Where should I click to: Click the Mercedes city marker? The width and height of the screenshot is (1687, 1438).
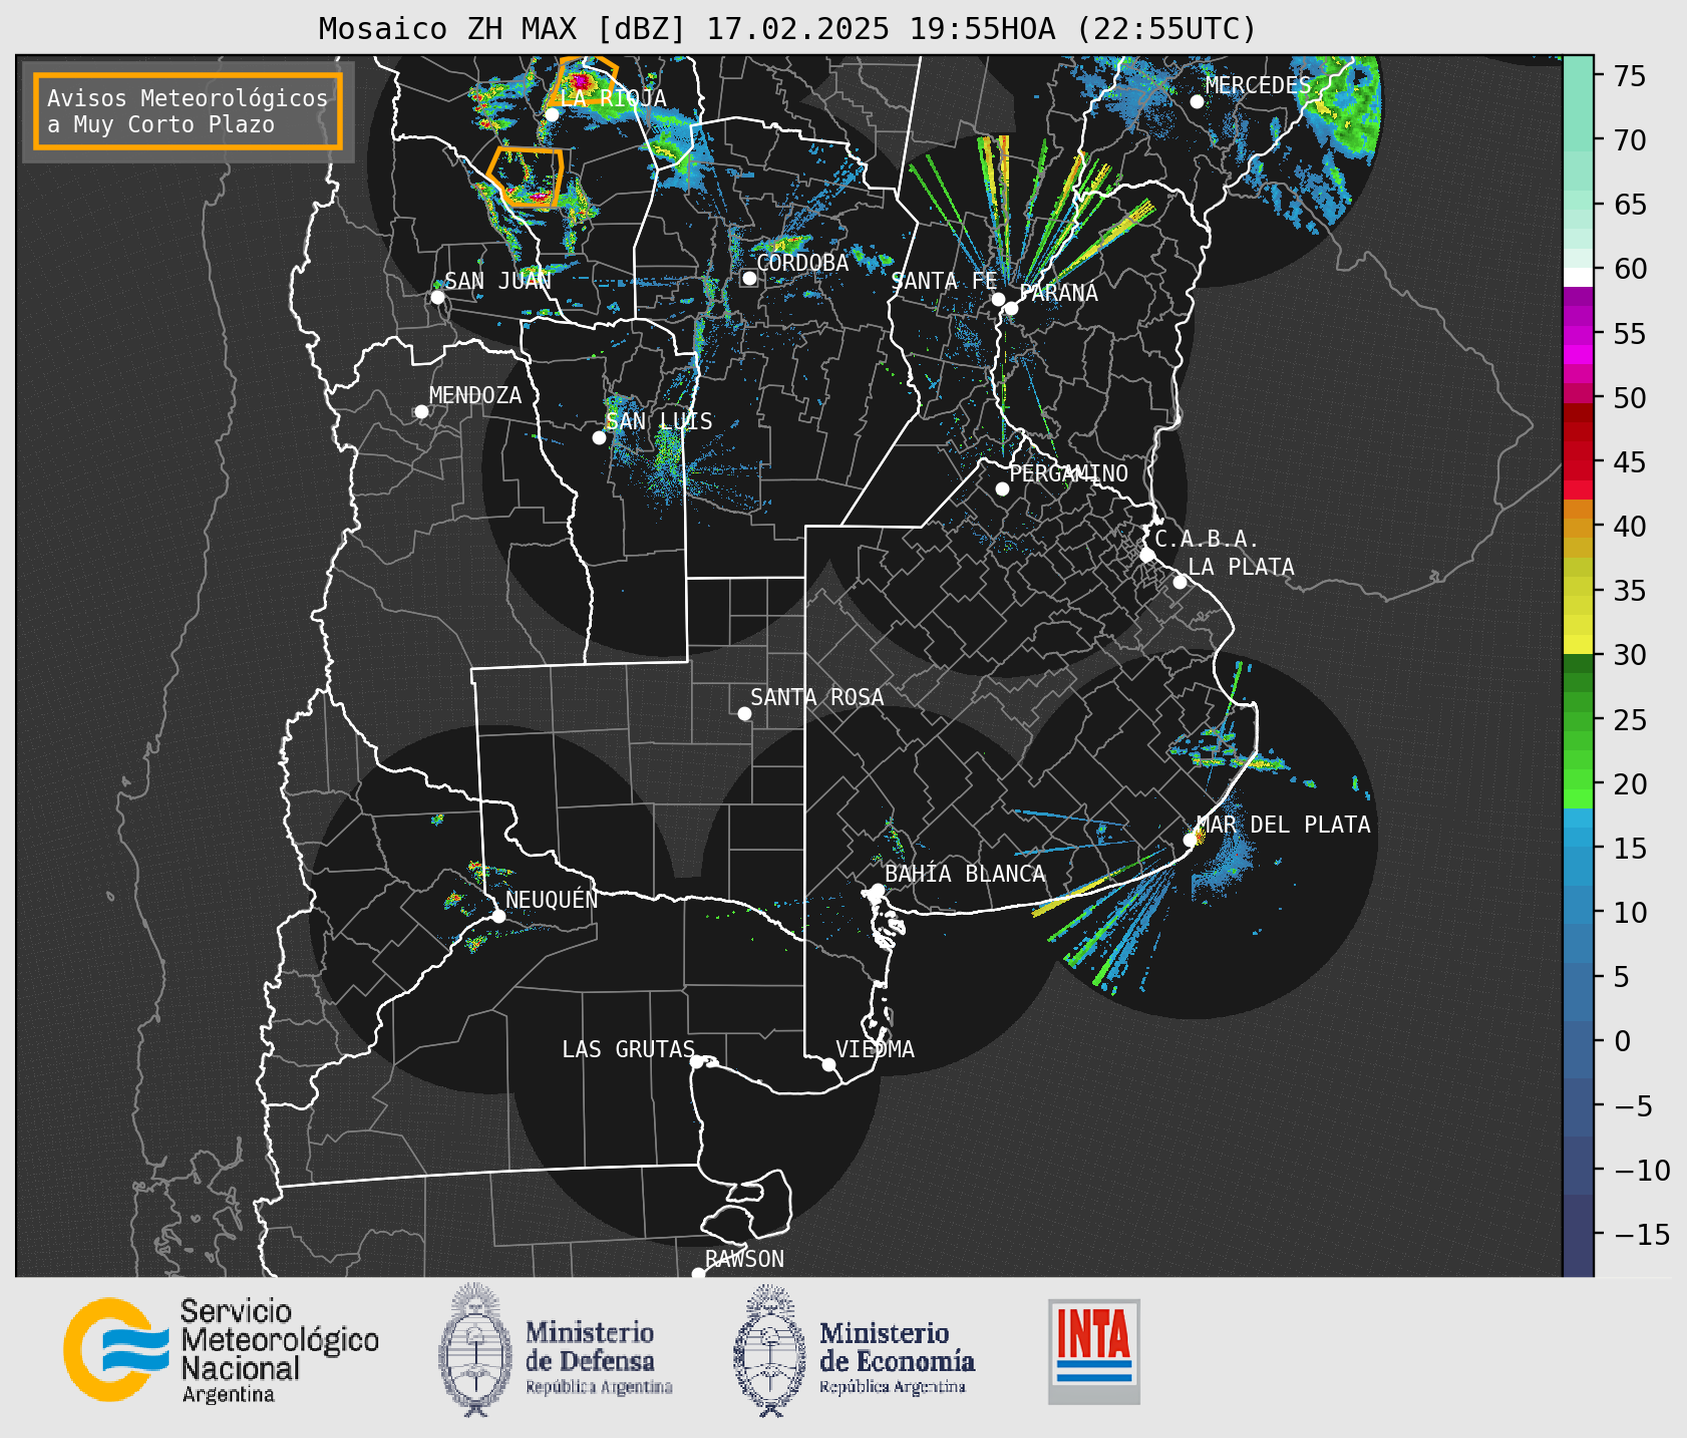[x=1197, y=102]
